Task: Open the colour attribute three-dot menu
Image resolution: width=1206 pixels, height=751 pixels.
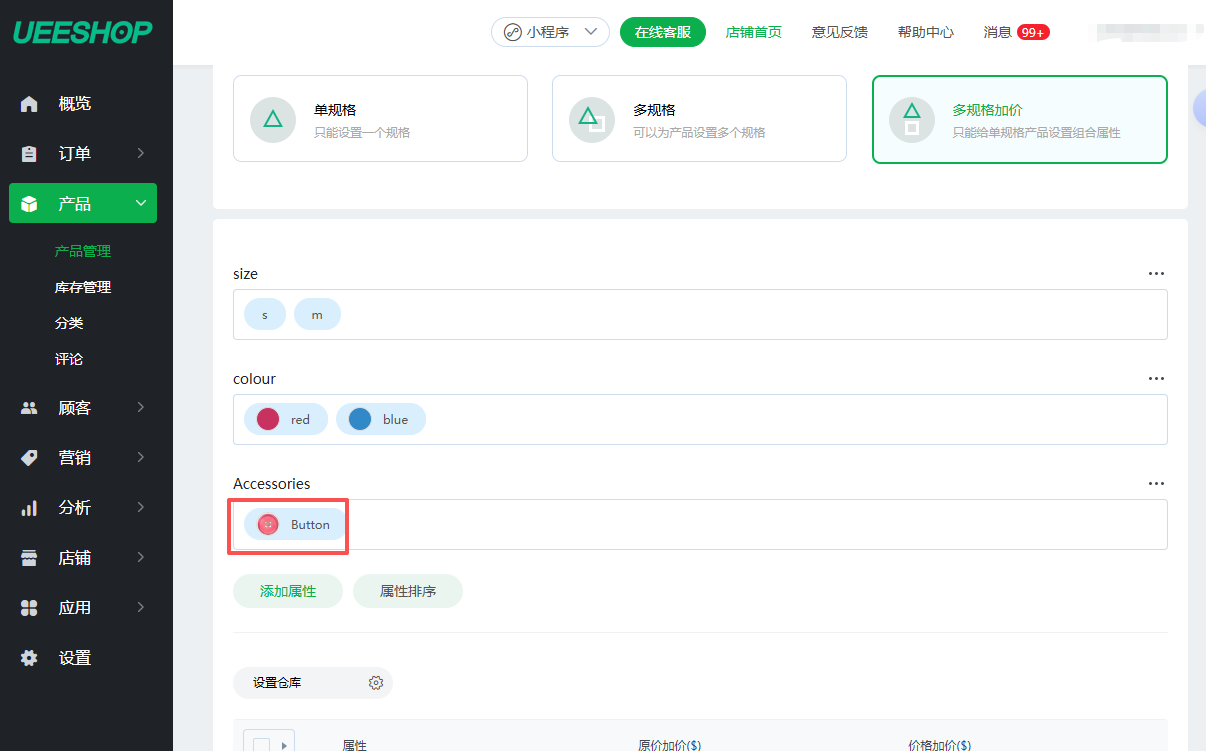Action: 1156,379
